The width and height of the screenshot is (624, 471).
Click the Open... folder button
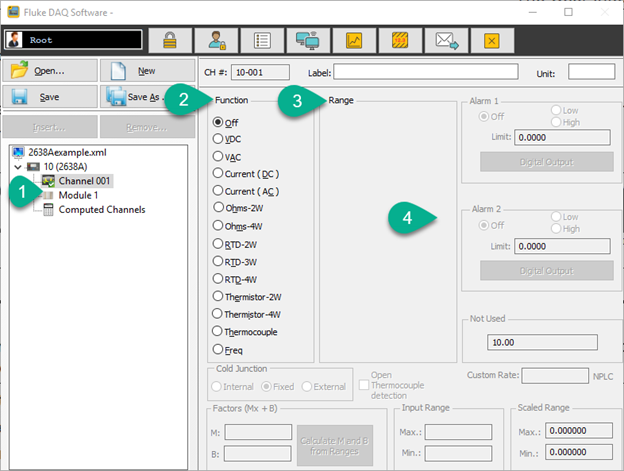coord(50,71)
